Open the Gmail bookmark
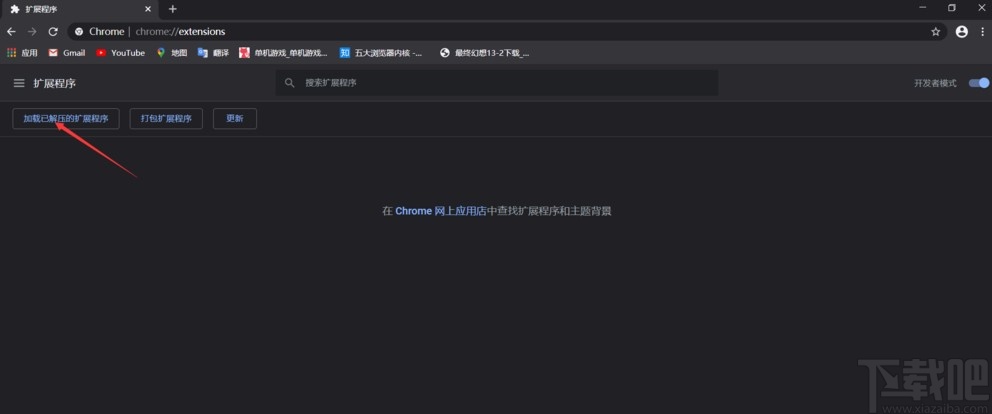The width and height of the screenshot is (992, 414). 66,53
